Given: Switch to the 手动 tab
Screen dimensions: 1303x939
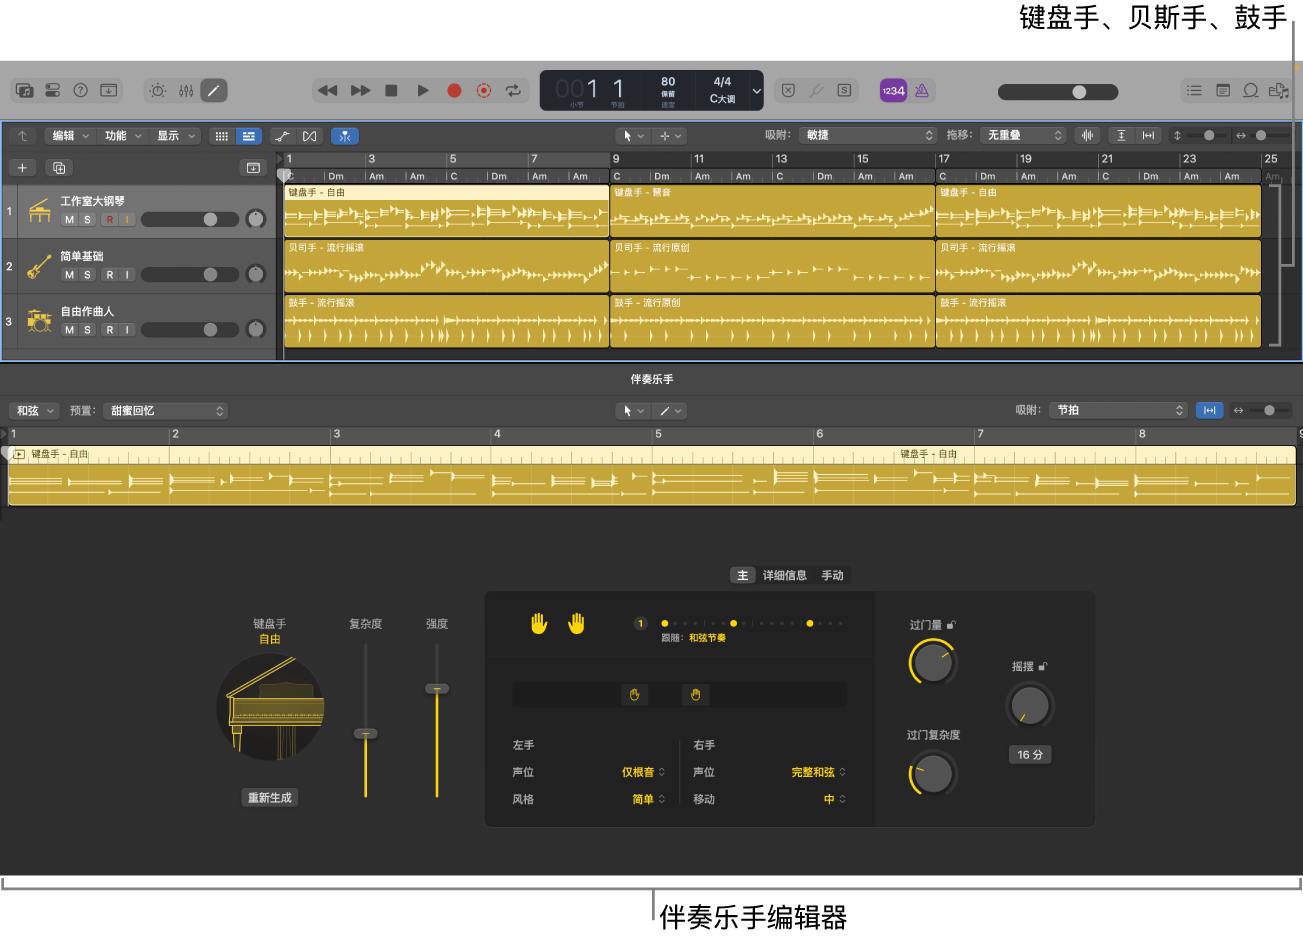Looking at the screenshot, I should click(832, 575).
